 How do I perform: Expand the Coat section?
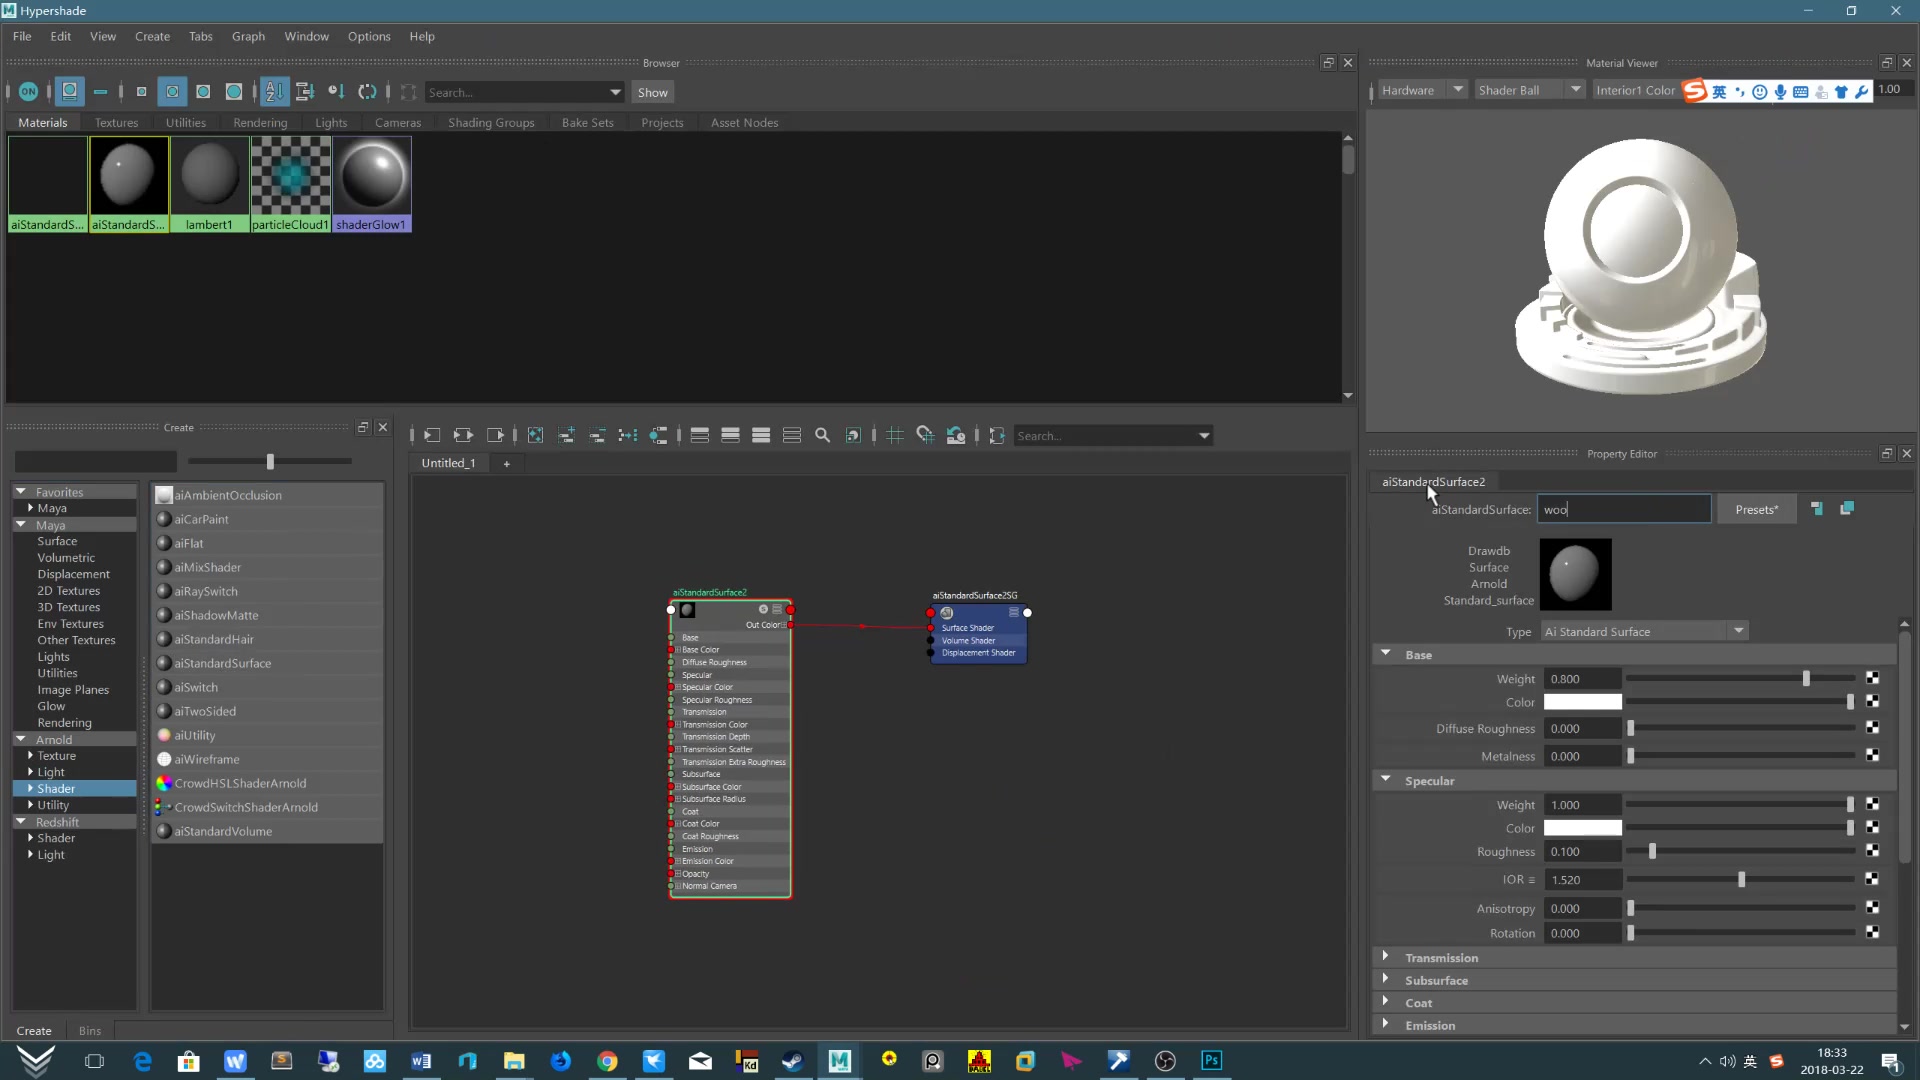click(1387, 1002)
